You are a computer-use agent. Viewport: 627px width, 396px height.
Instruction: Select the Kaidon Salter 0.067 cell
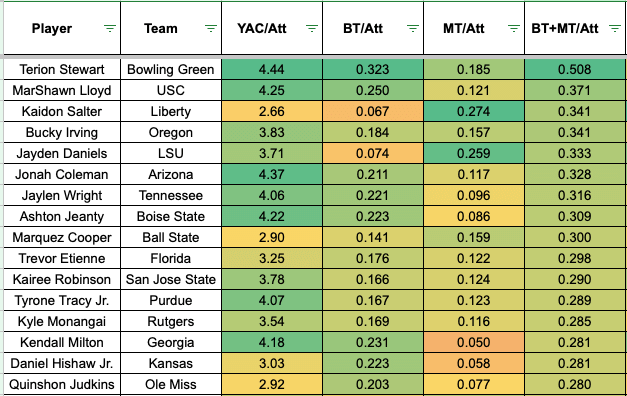[373, 111]
